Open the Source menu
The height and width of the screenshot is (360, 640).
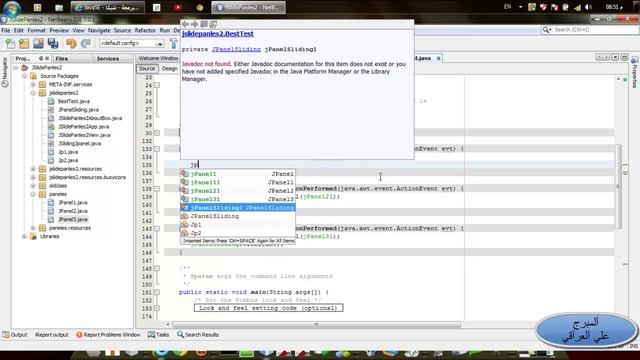click(122, 30)
